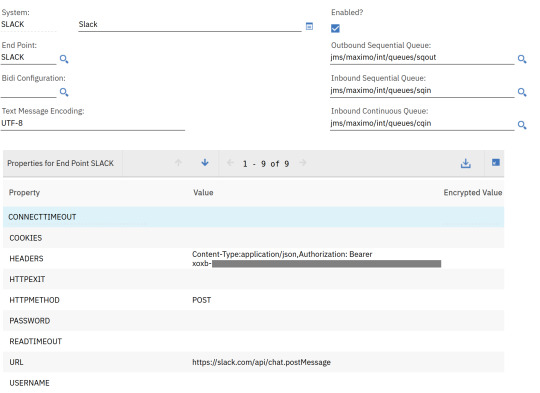The image size is (540, 393).
Task: Click the next row down arrow
Action: coord(205,162)
